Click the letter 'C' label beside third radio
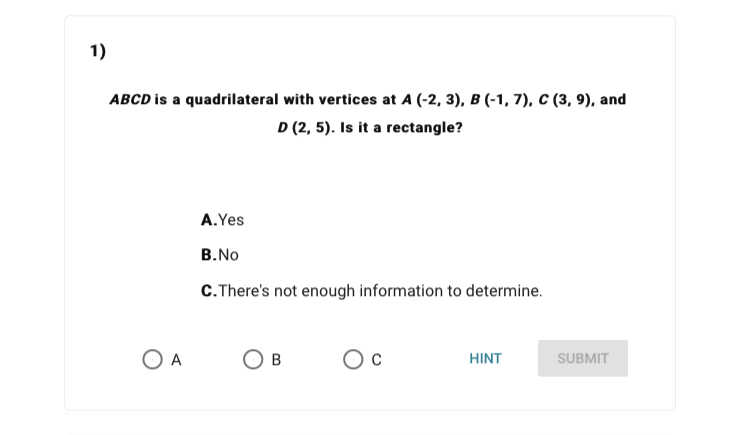 [377, 358]
